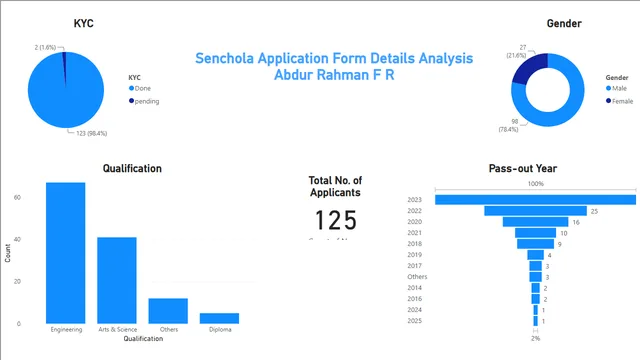Image resolution: width=640 pixels, height=360 pixels.
Task: Click the 2023 year label in funnel
Action: tap(414, 200)
